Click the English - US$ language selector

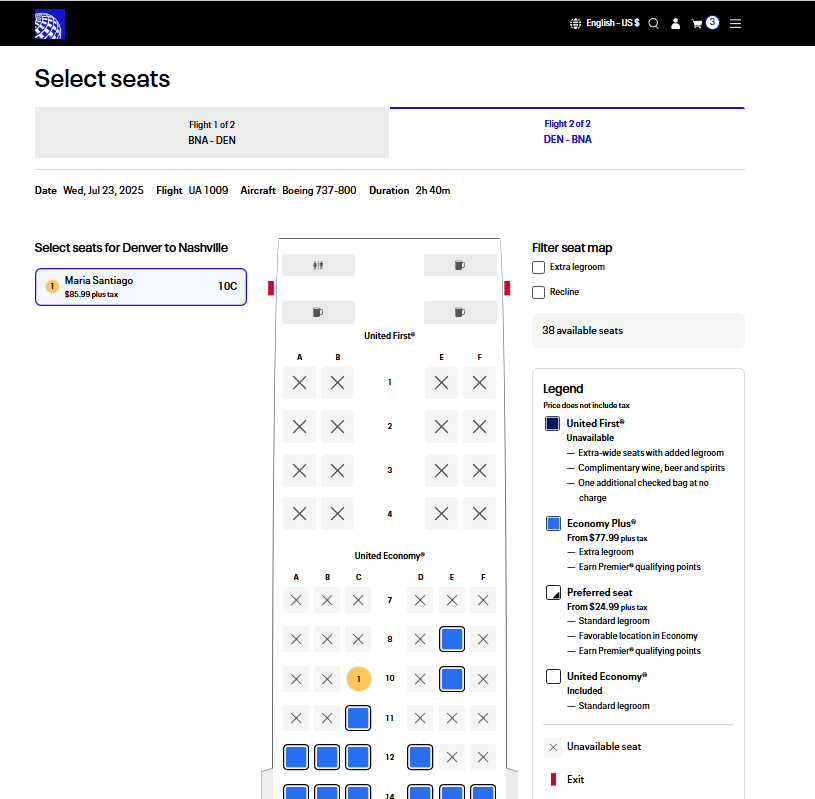click(x=613, y=23)
